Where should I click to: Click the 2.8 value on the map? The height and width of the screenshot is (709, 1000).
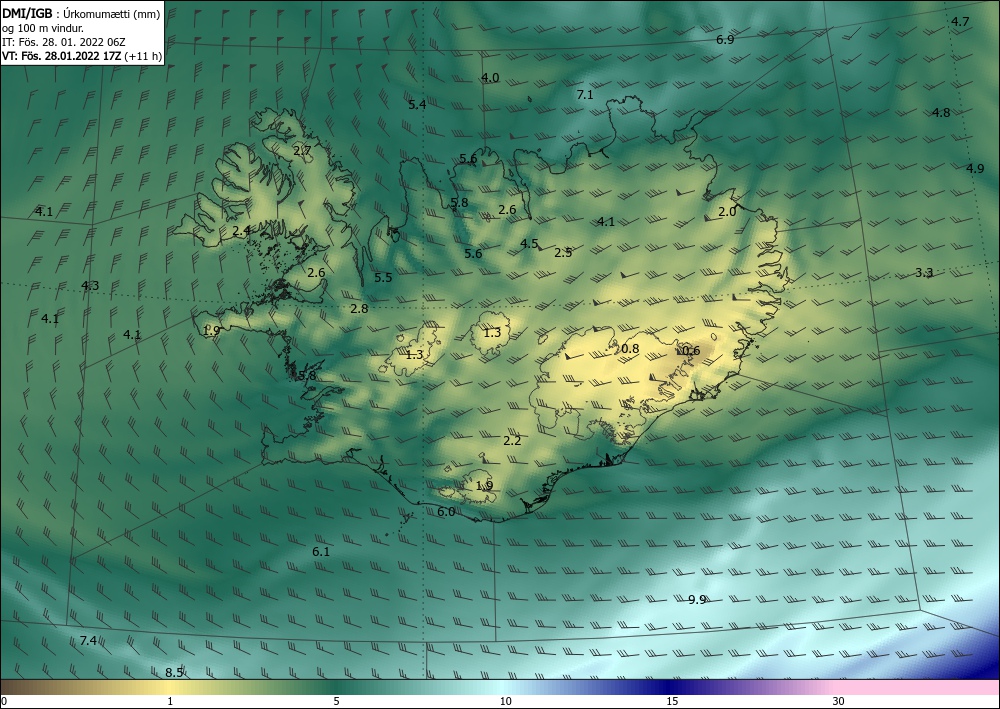point(359,309)
